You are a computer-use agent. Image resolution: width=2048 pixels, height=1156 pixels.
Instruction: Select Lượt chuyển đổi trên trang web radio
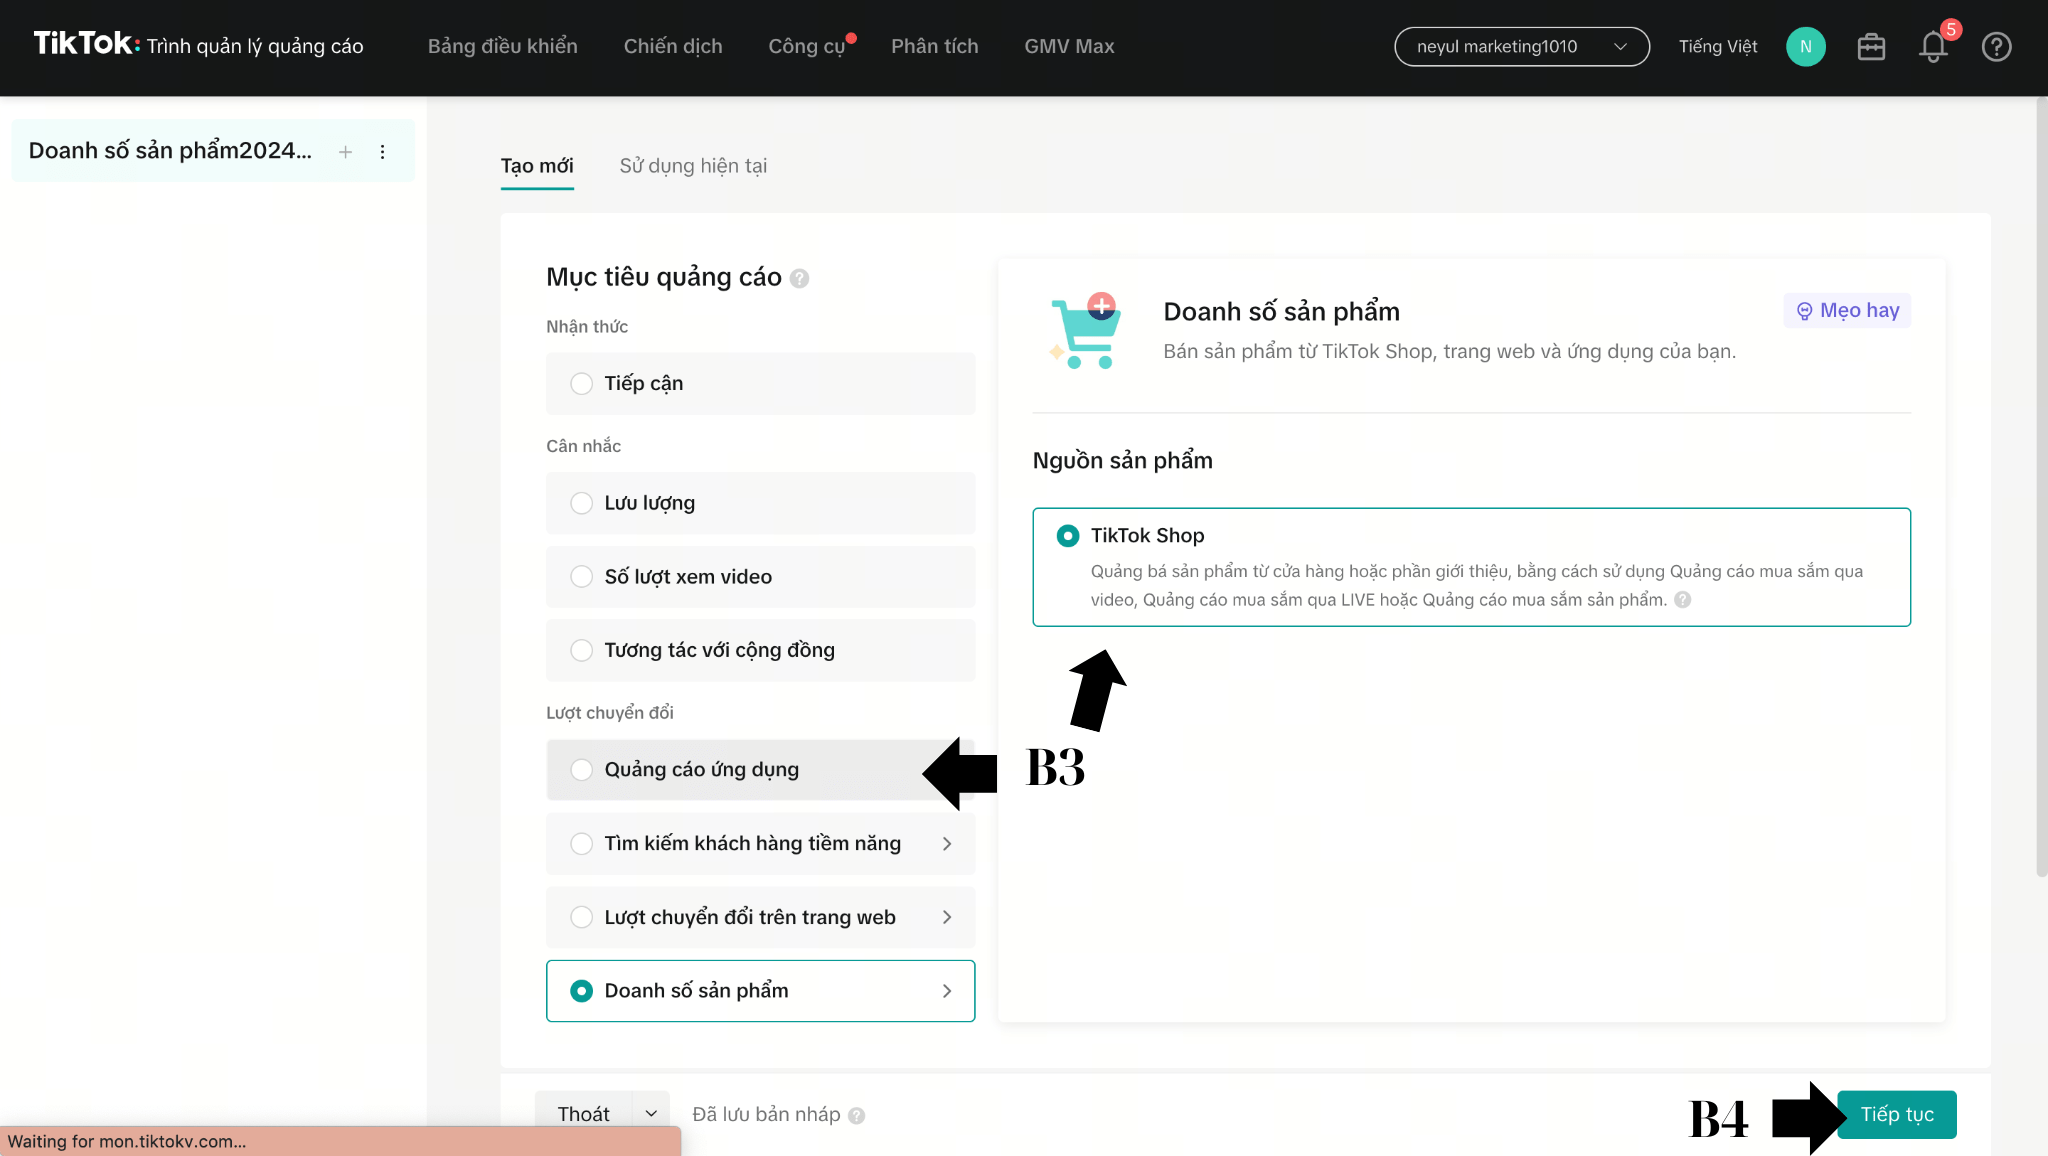tap(581, 917)
